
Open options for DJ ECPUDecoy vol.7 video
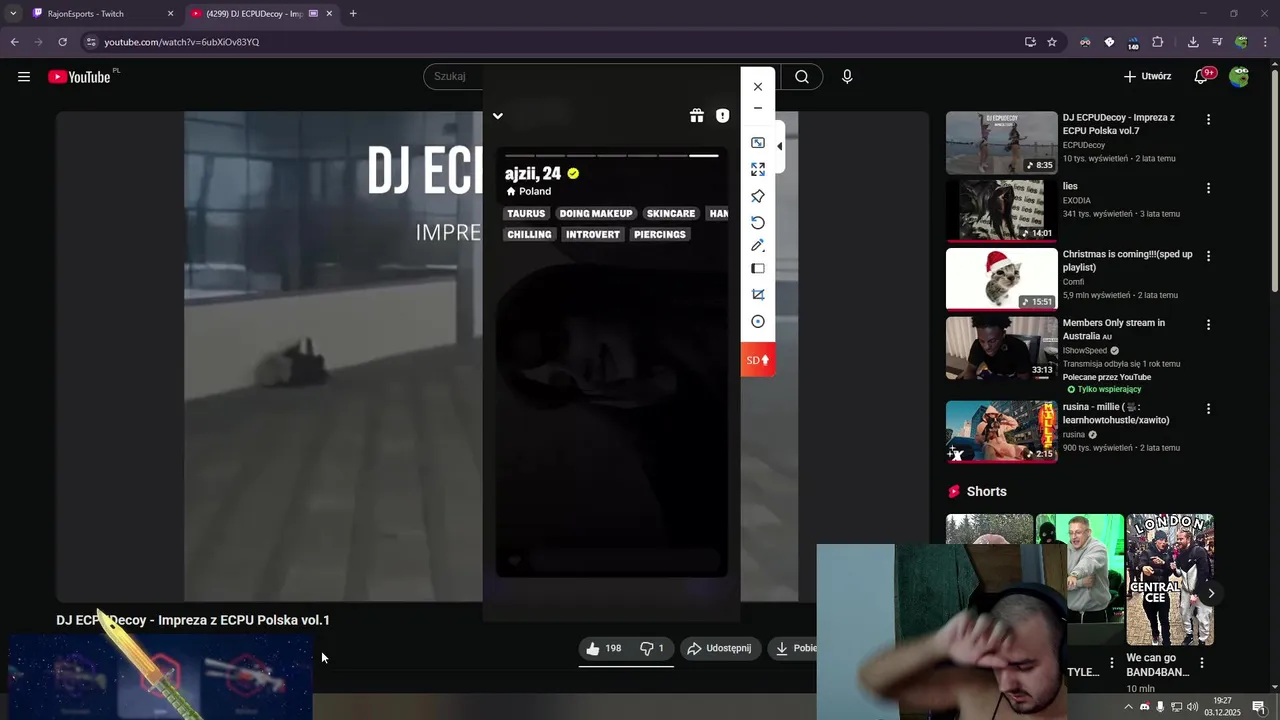1208,120
